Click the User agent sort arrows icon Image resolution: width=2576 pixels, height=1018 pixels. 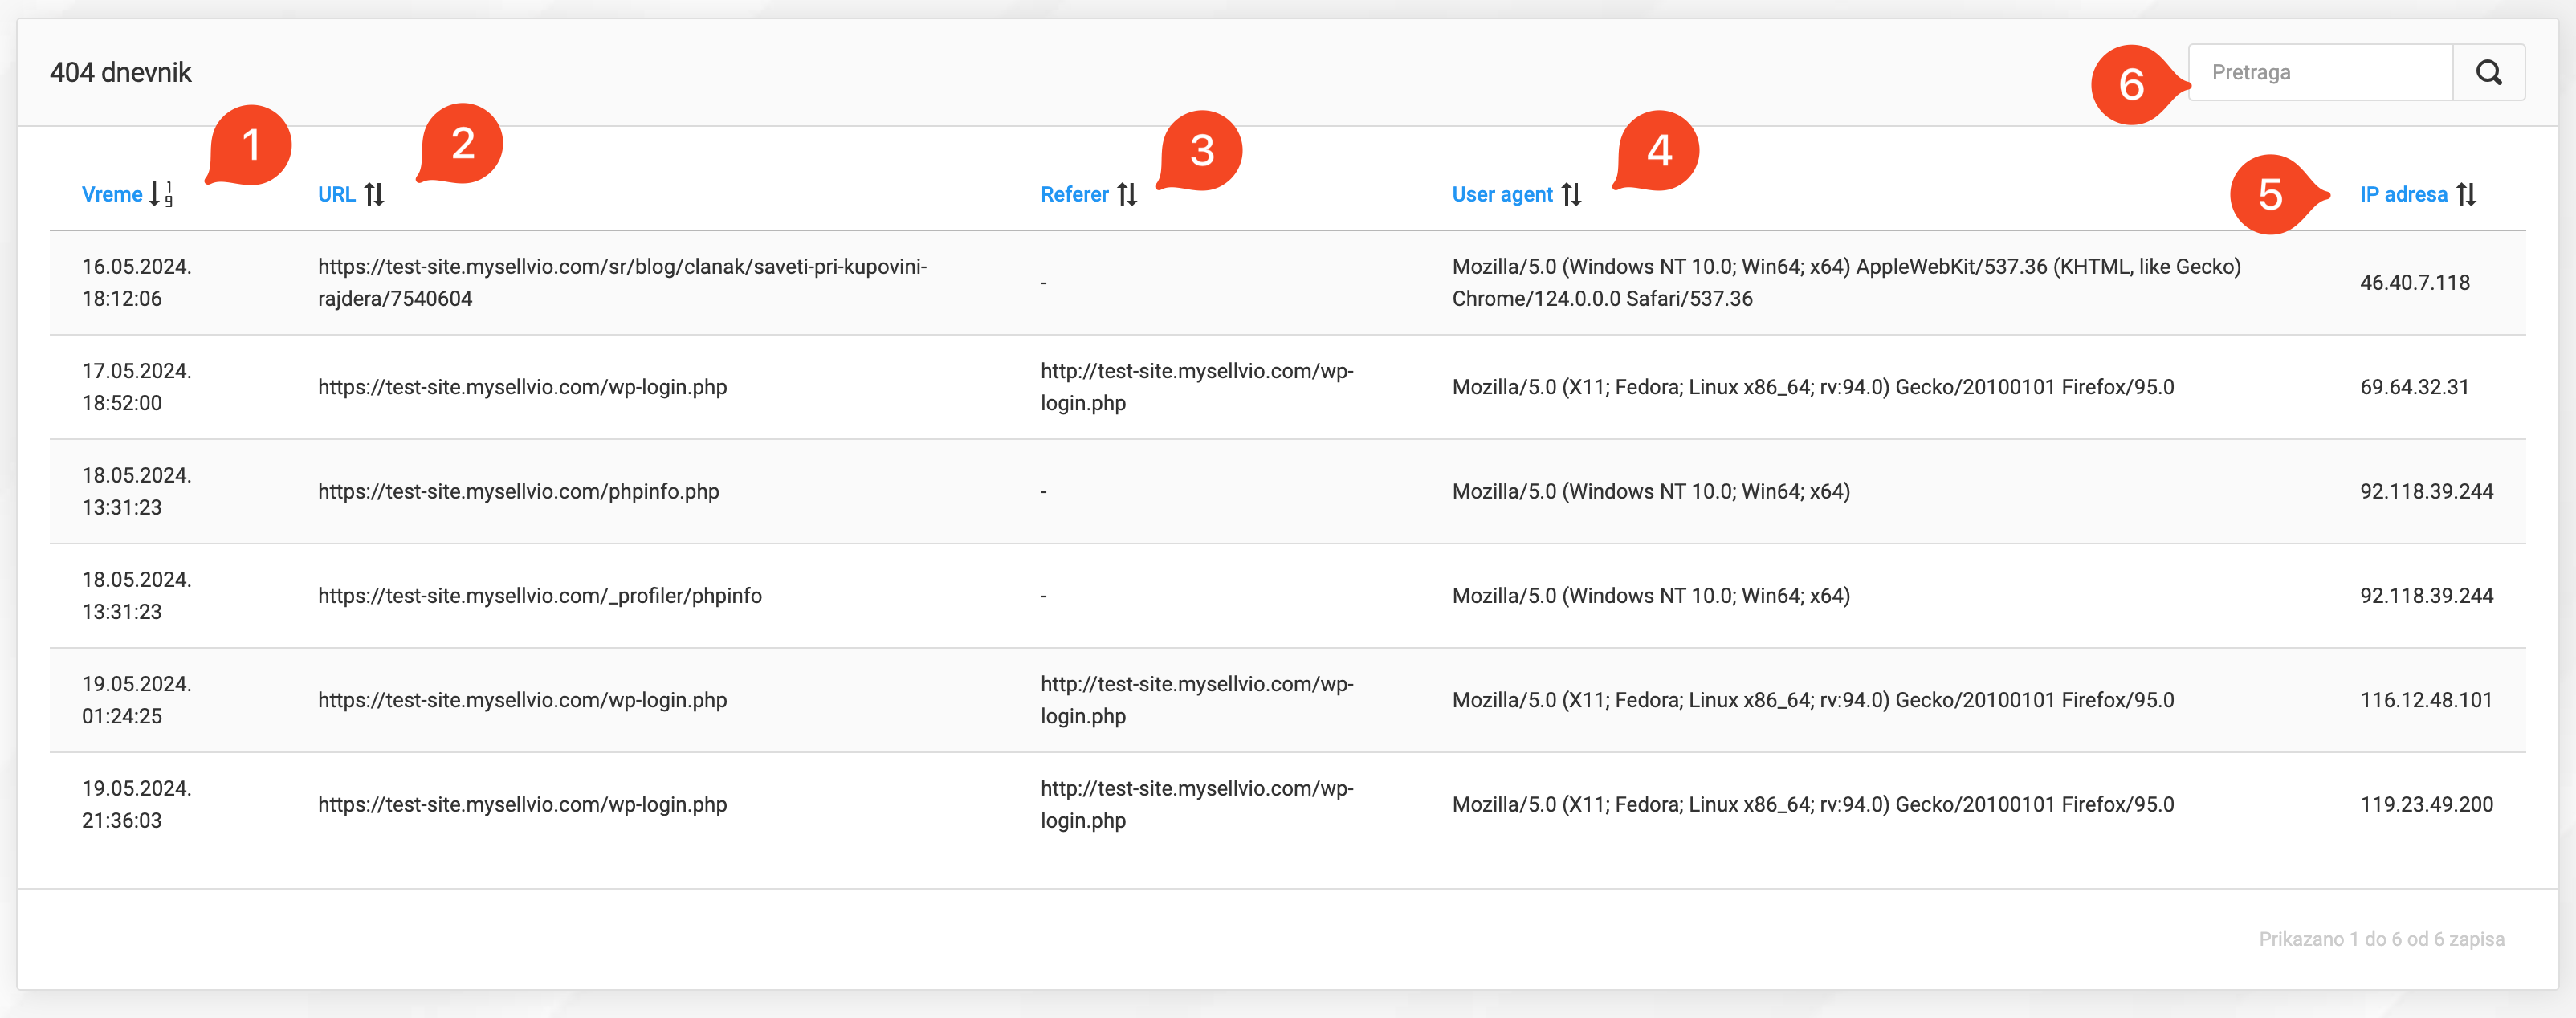1571,194
